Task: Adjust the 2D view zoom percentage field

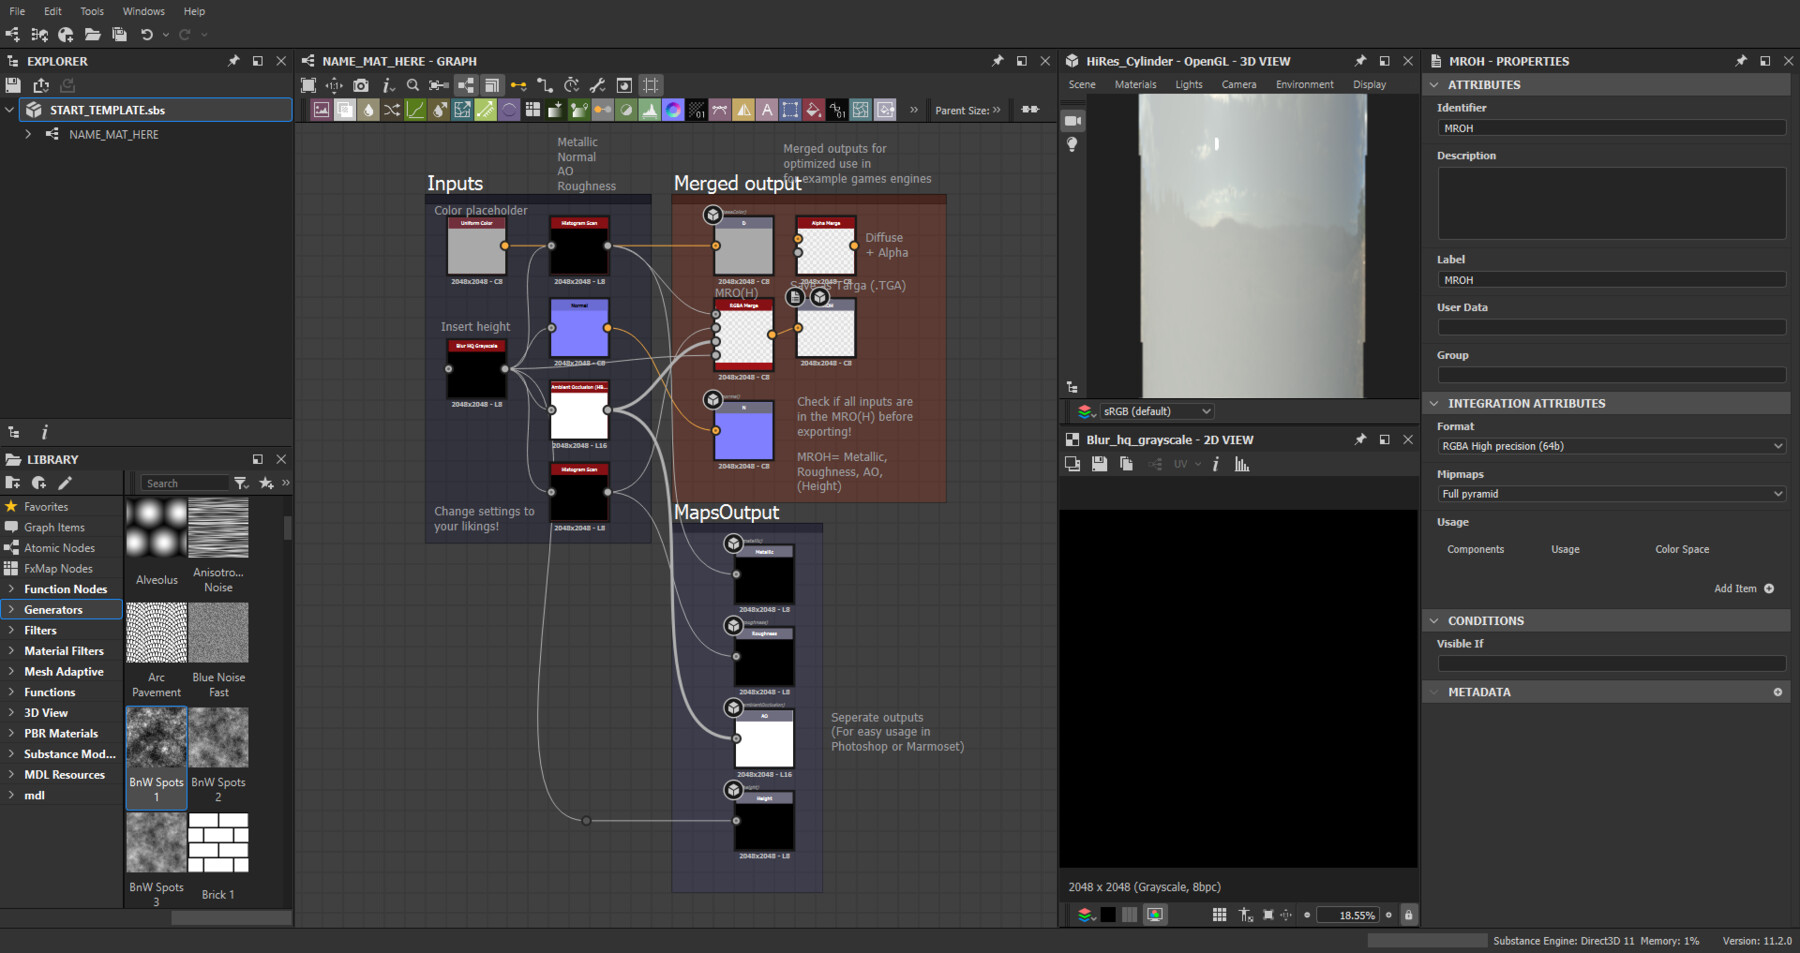Action: click(1350, 915)
